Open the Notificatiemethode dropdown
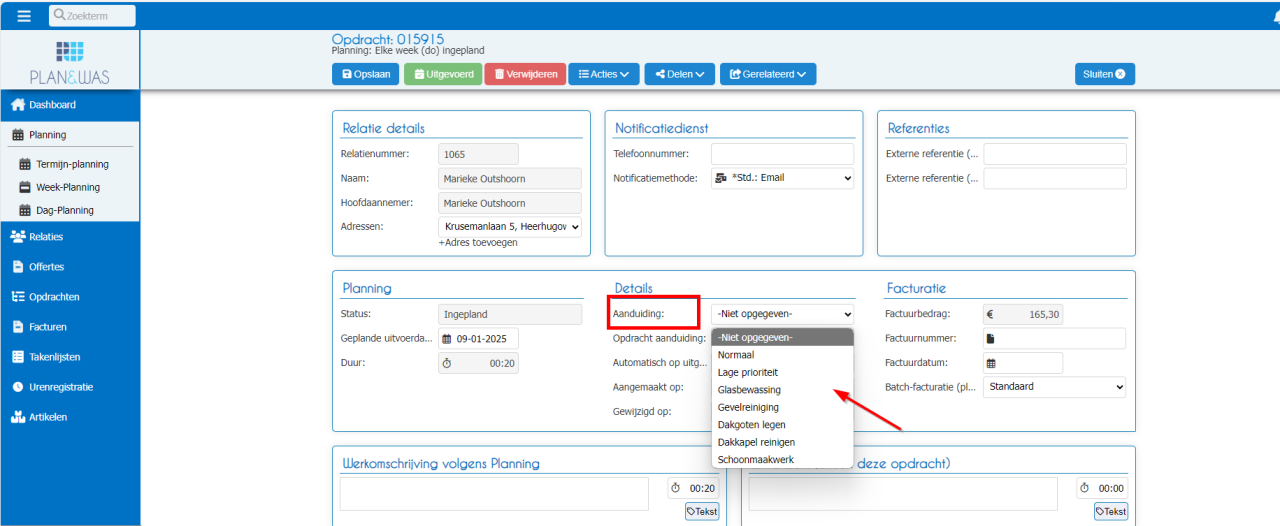The height and width of the screenshot is (526, 1280). pos(782,178)
